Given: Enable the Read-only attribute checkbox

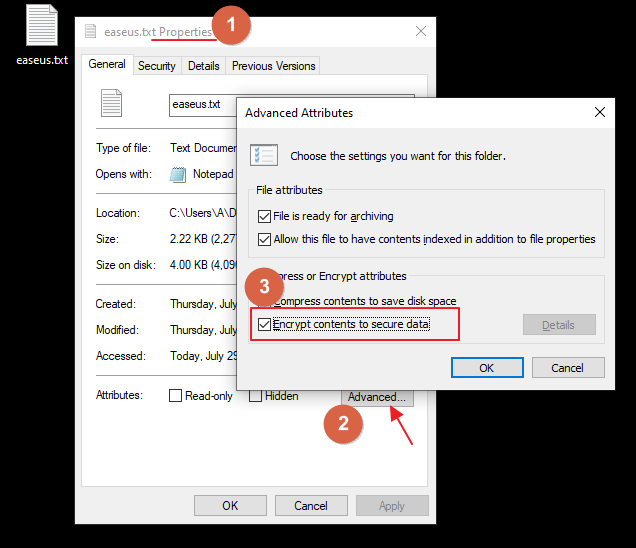Looking at the screenshot, I should click(x=176, y=396).
